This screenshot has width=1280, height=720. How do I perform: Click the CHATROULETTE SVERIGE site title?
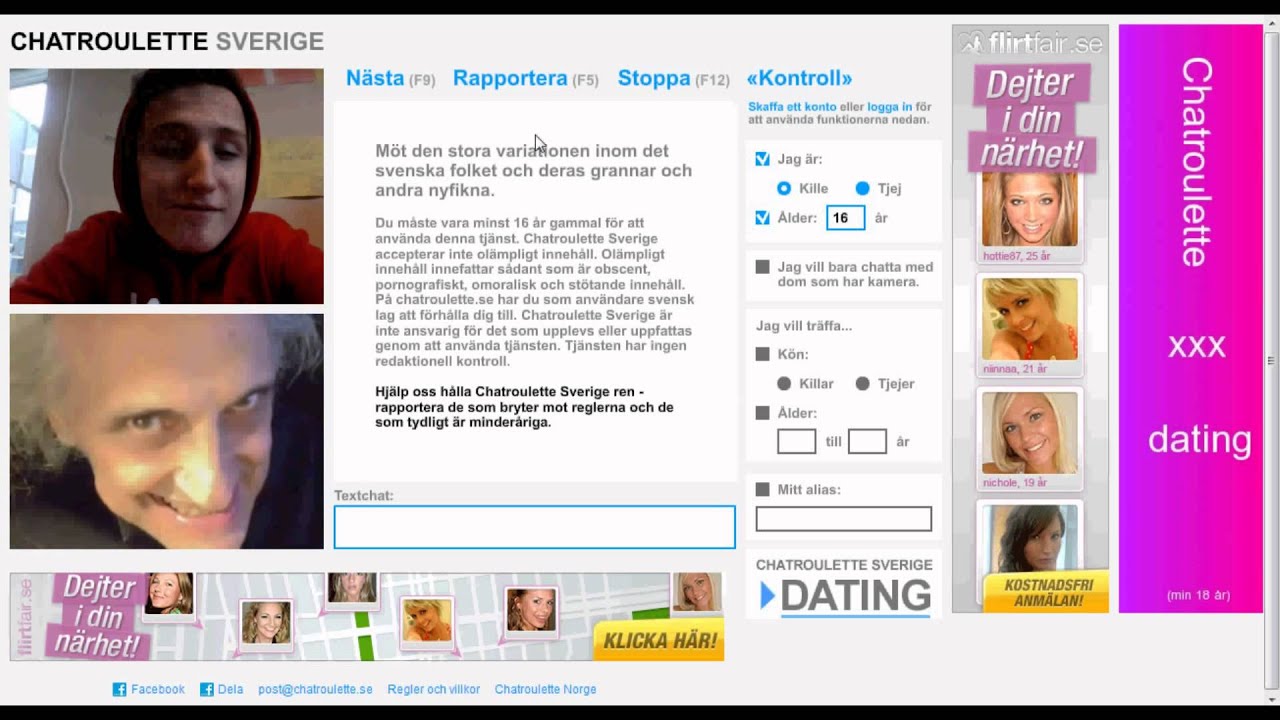point(167,42)
